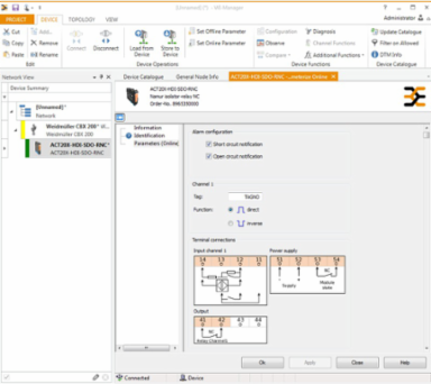Screen dimensions: 431x384
Task: Select ACT20X-HDI-SDO-RNC device in network tree
Action: (x=68, y=148)
